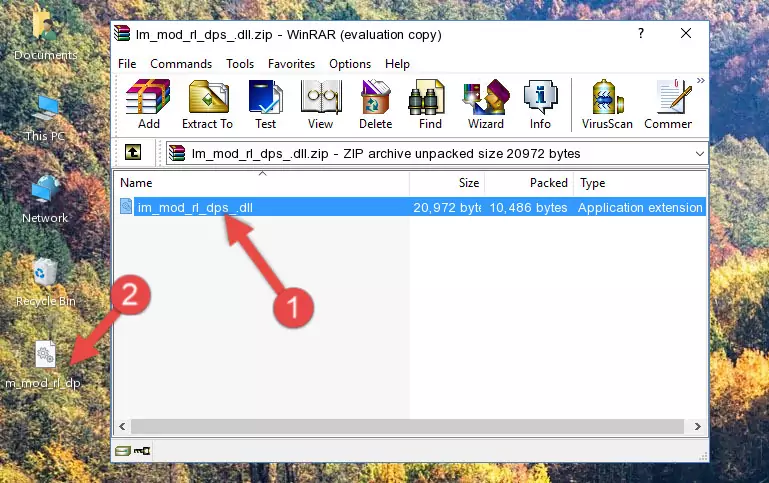Screen dimensions: 769x483
Task: Expand the archive path dropdown
Action: [x=699, y=153]
